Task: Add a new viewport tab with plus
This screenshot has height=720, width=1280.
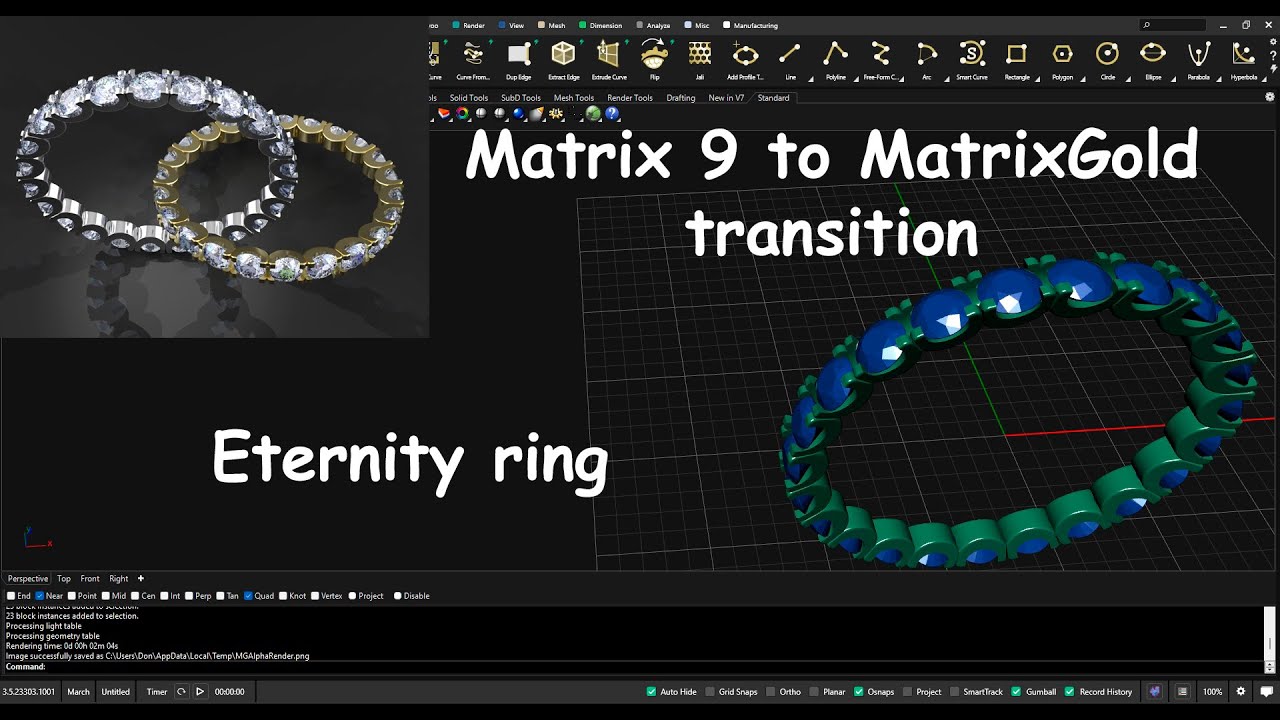Action: coord(141,578)
